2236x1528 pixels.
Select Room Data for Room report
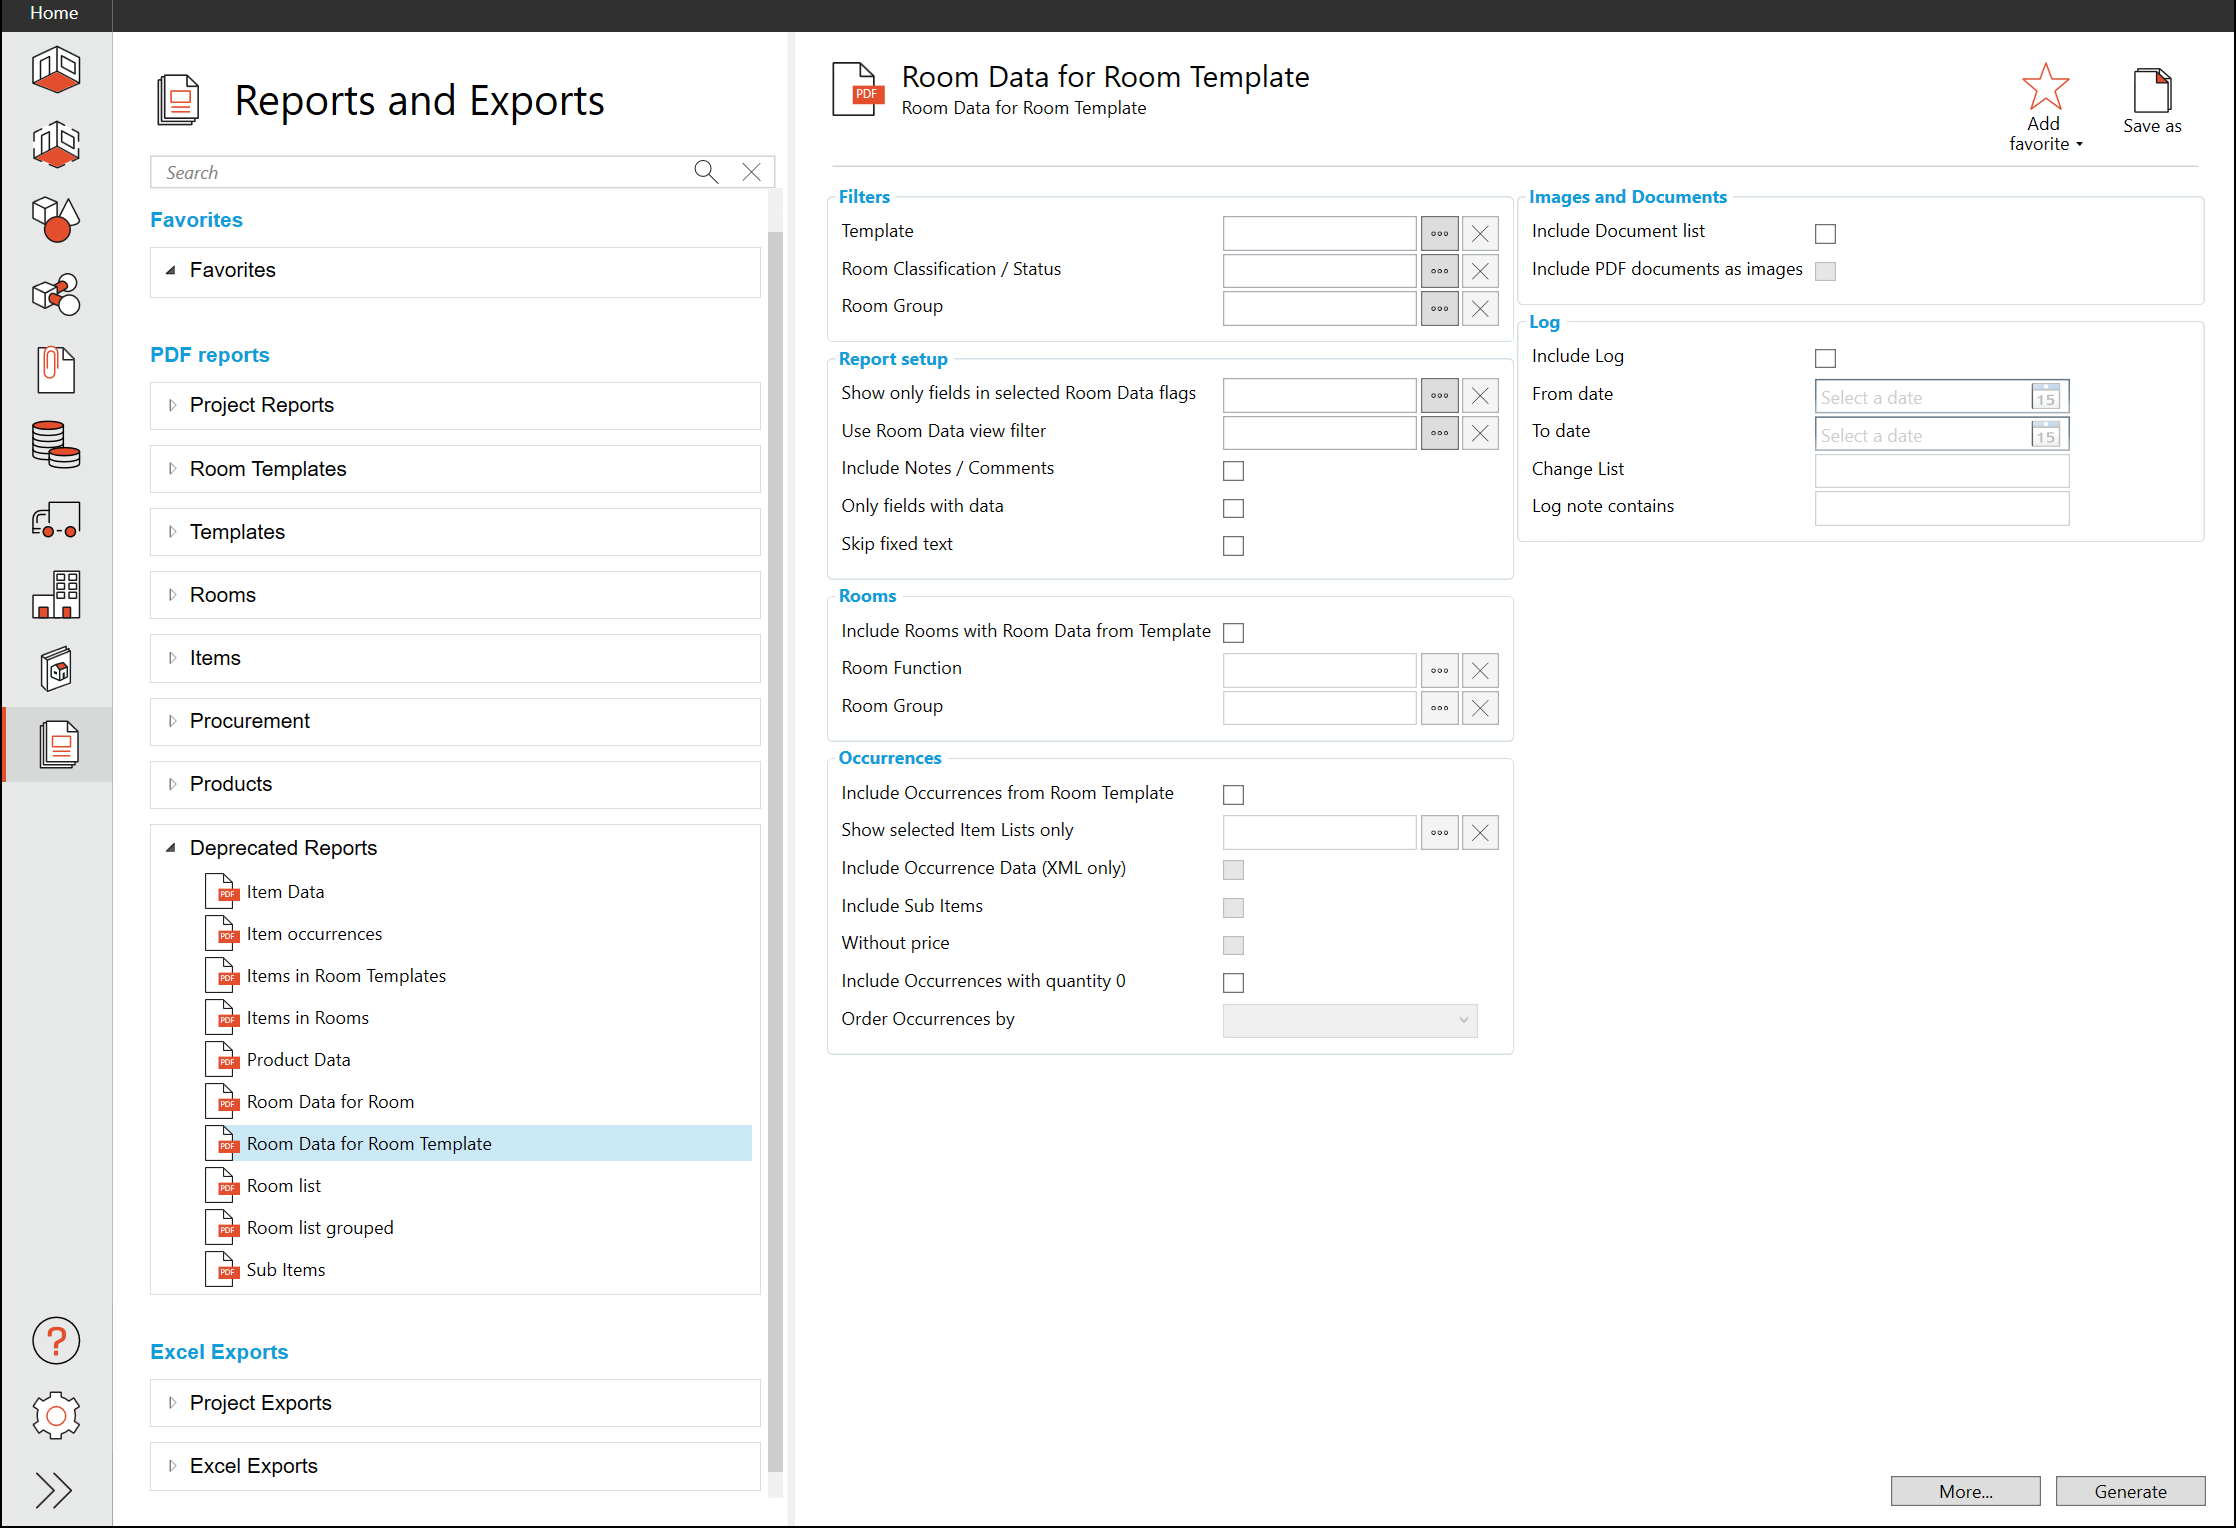pyautogui.click(x=331, y=1101)
